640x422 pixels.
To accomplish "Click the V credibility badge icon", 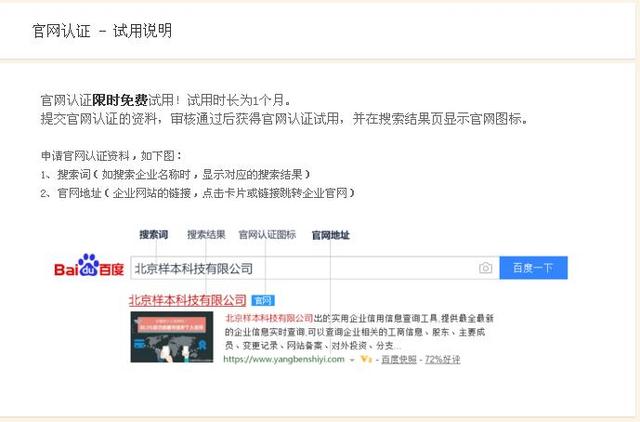I will tap(366, 360).
